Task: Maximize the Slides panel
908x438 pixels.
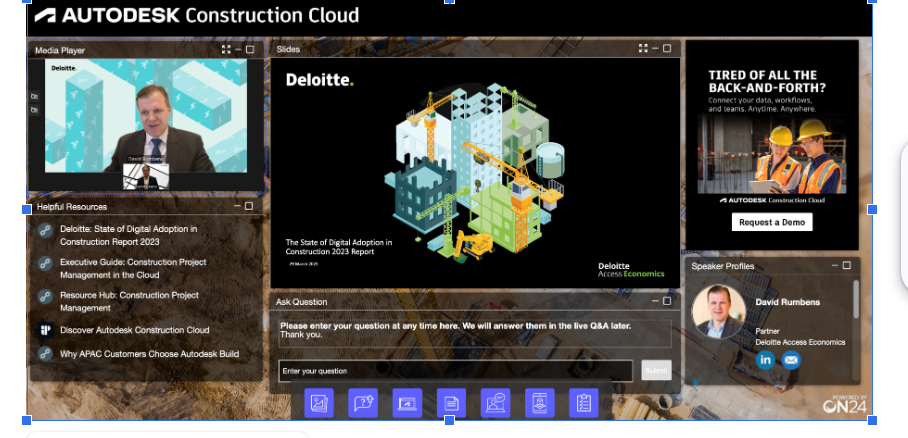Action: (x=667, y=48)
